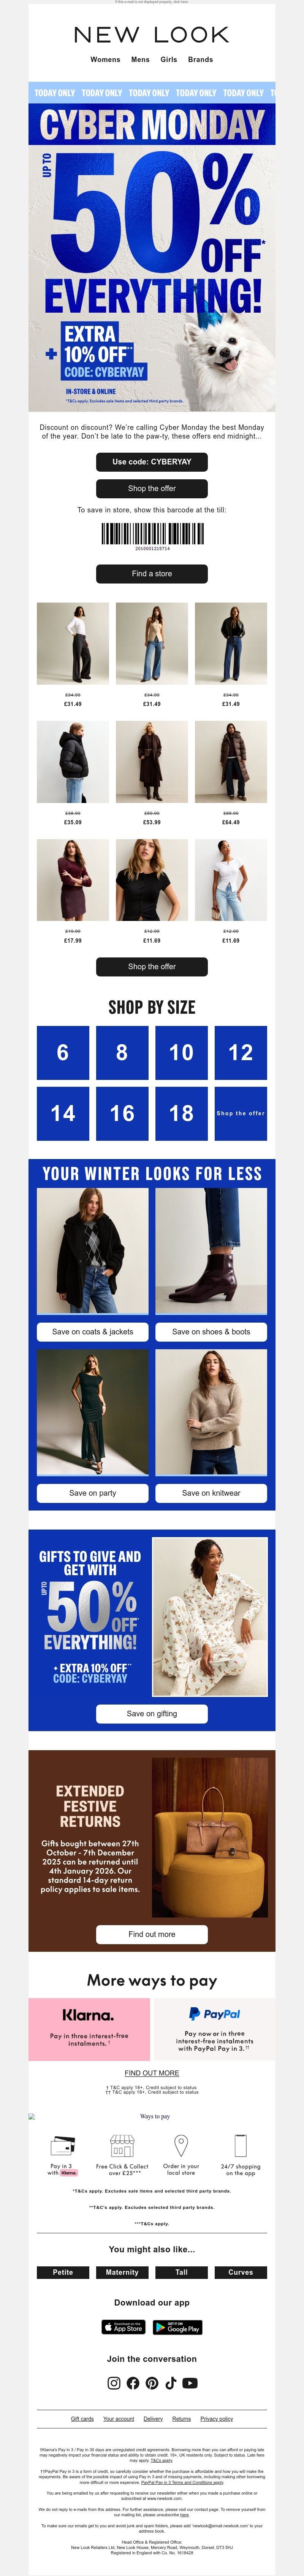This screenshot has height=2576, width=304.
Task: Select the Maternity category button
Action: click(122, 2272)
